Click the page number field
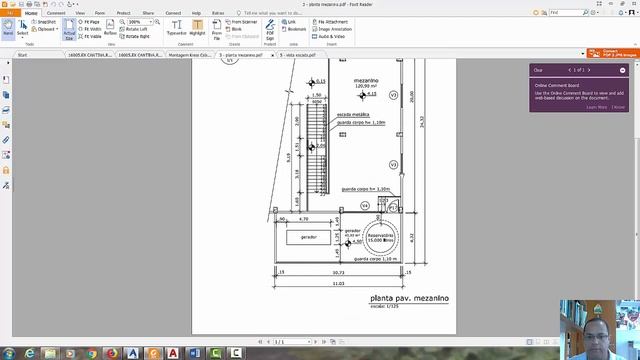640x360 pixels. pos(291,342)
